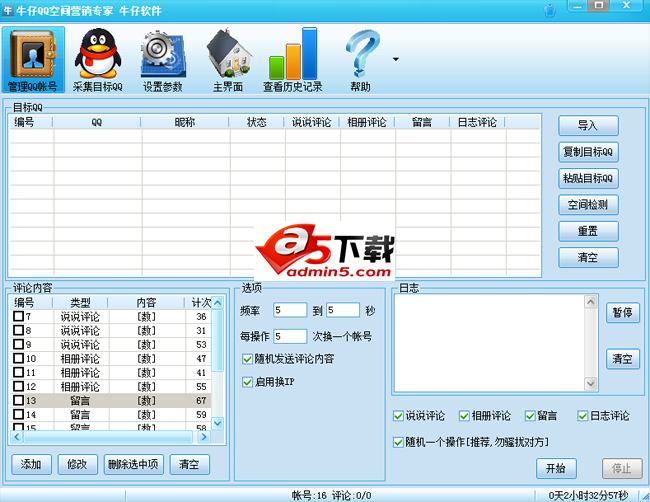650x502 pixels.
Task: Click the app logo icon in title bar
Action: click(7, 10)
